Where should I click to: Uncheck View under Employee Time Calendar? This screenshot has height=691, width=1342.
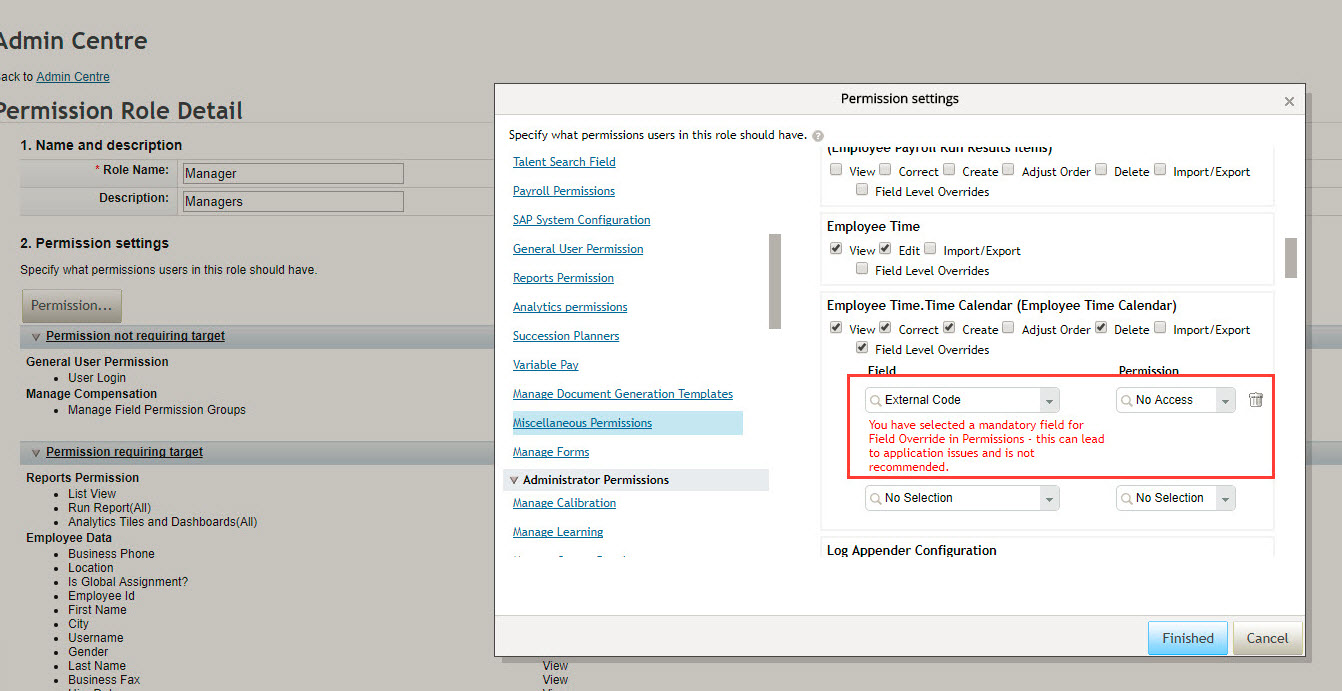pos(836,328)
